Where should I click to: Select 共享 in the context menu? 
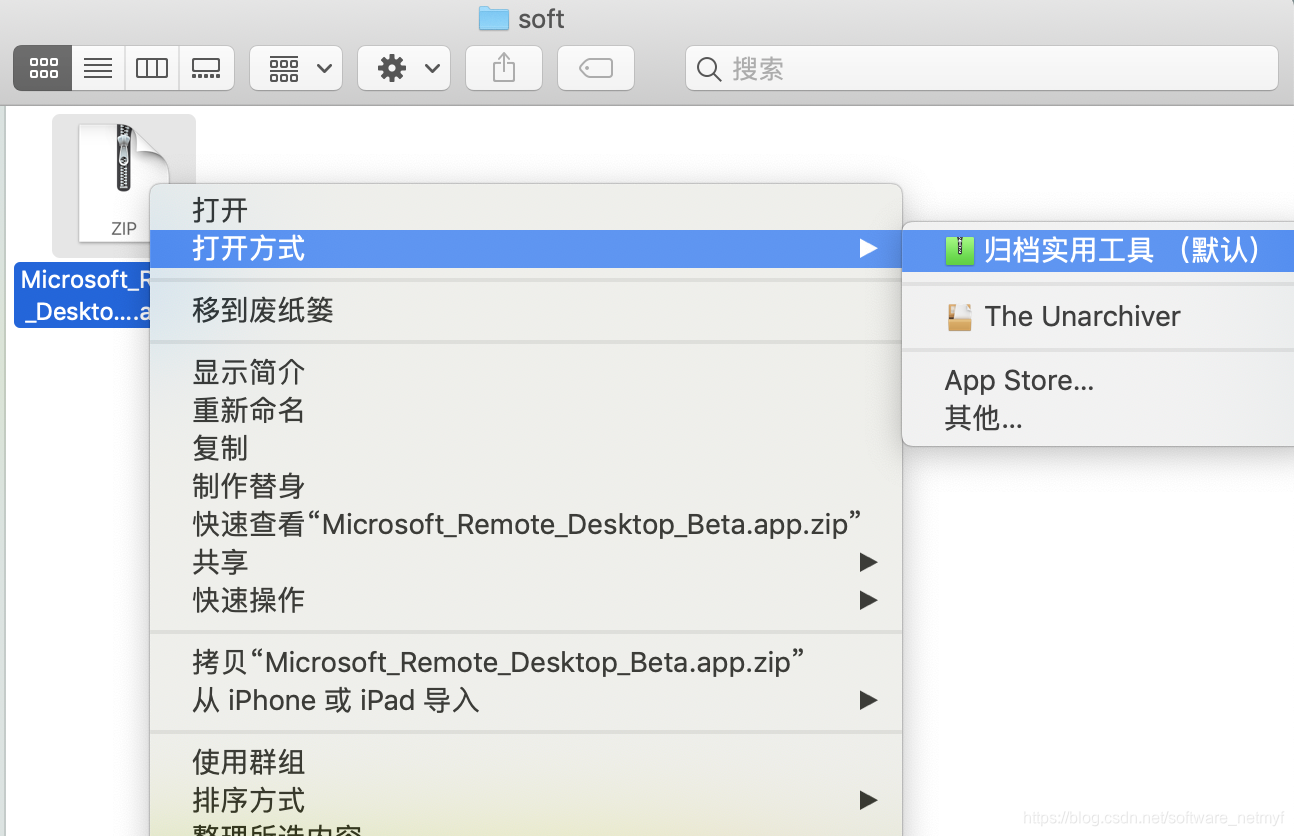(526, 562)
